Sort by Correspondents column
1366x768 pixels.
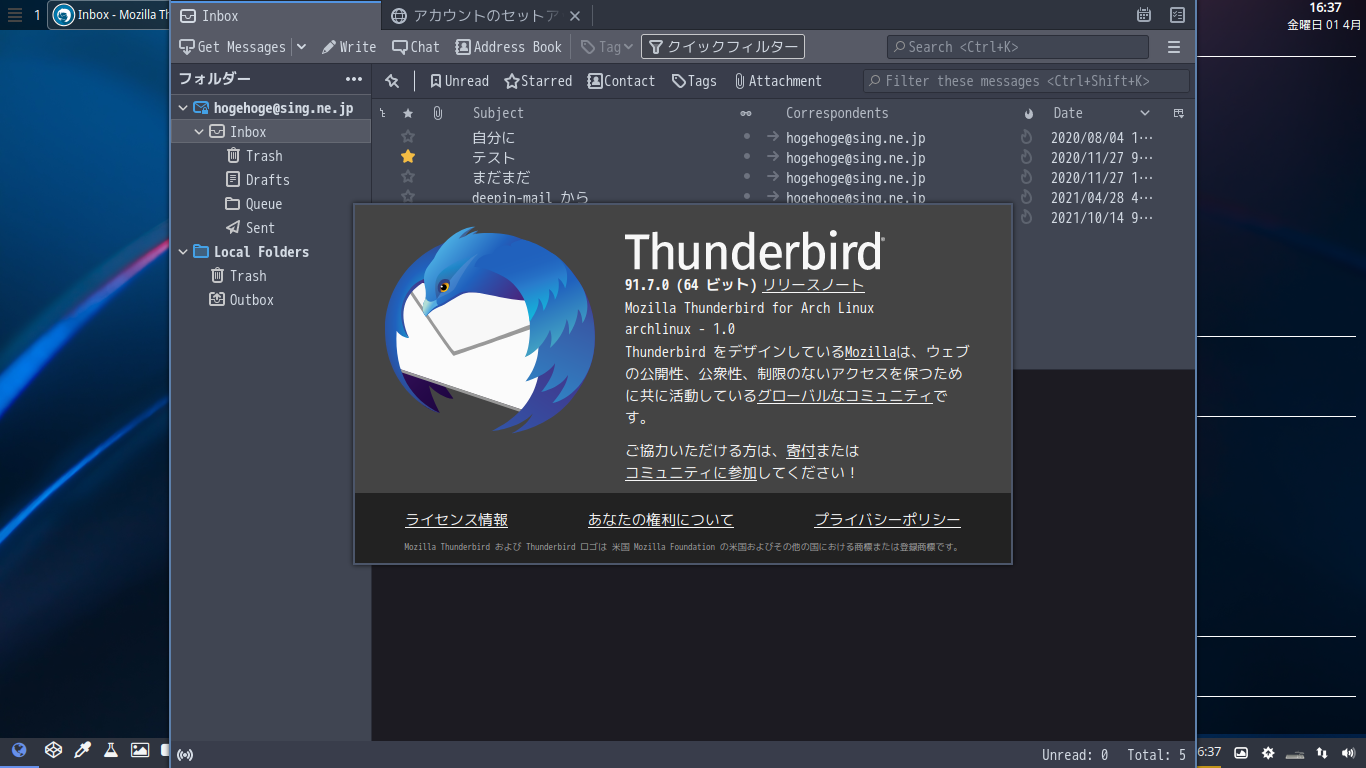837,113
